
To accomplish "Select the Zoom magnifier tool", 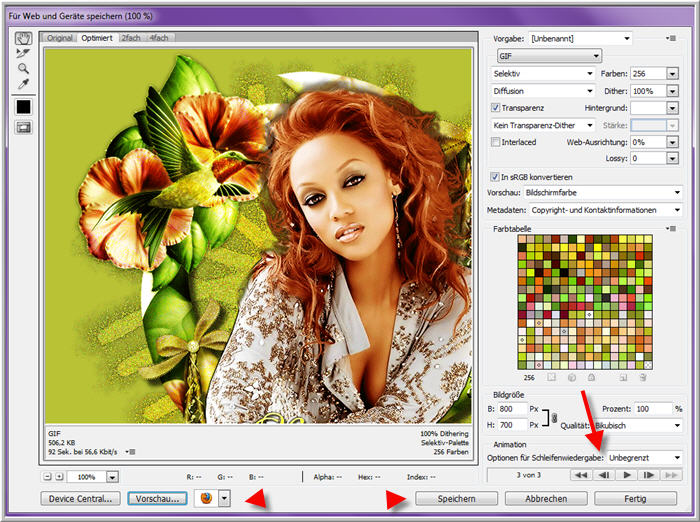I will tap(23, 68).
